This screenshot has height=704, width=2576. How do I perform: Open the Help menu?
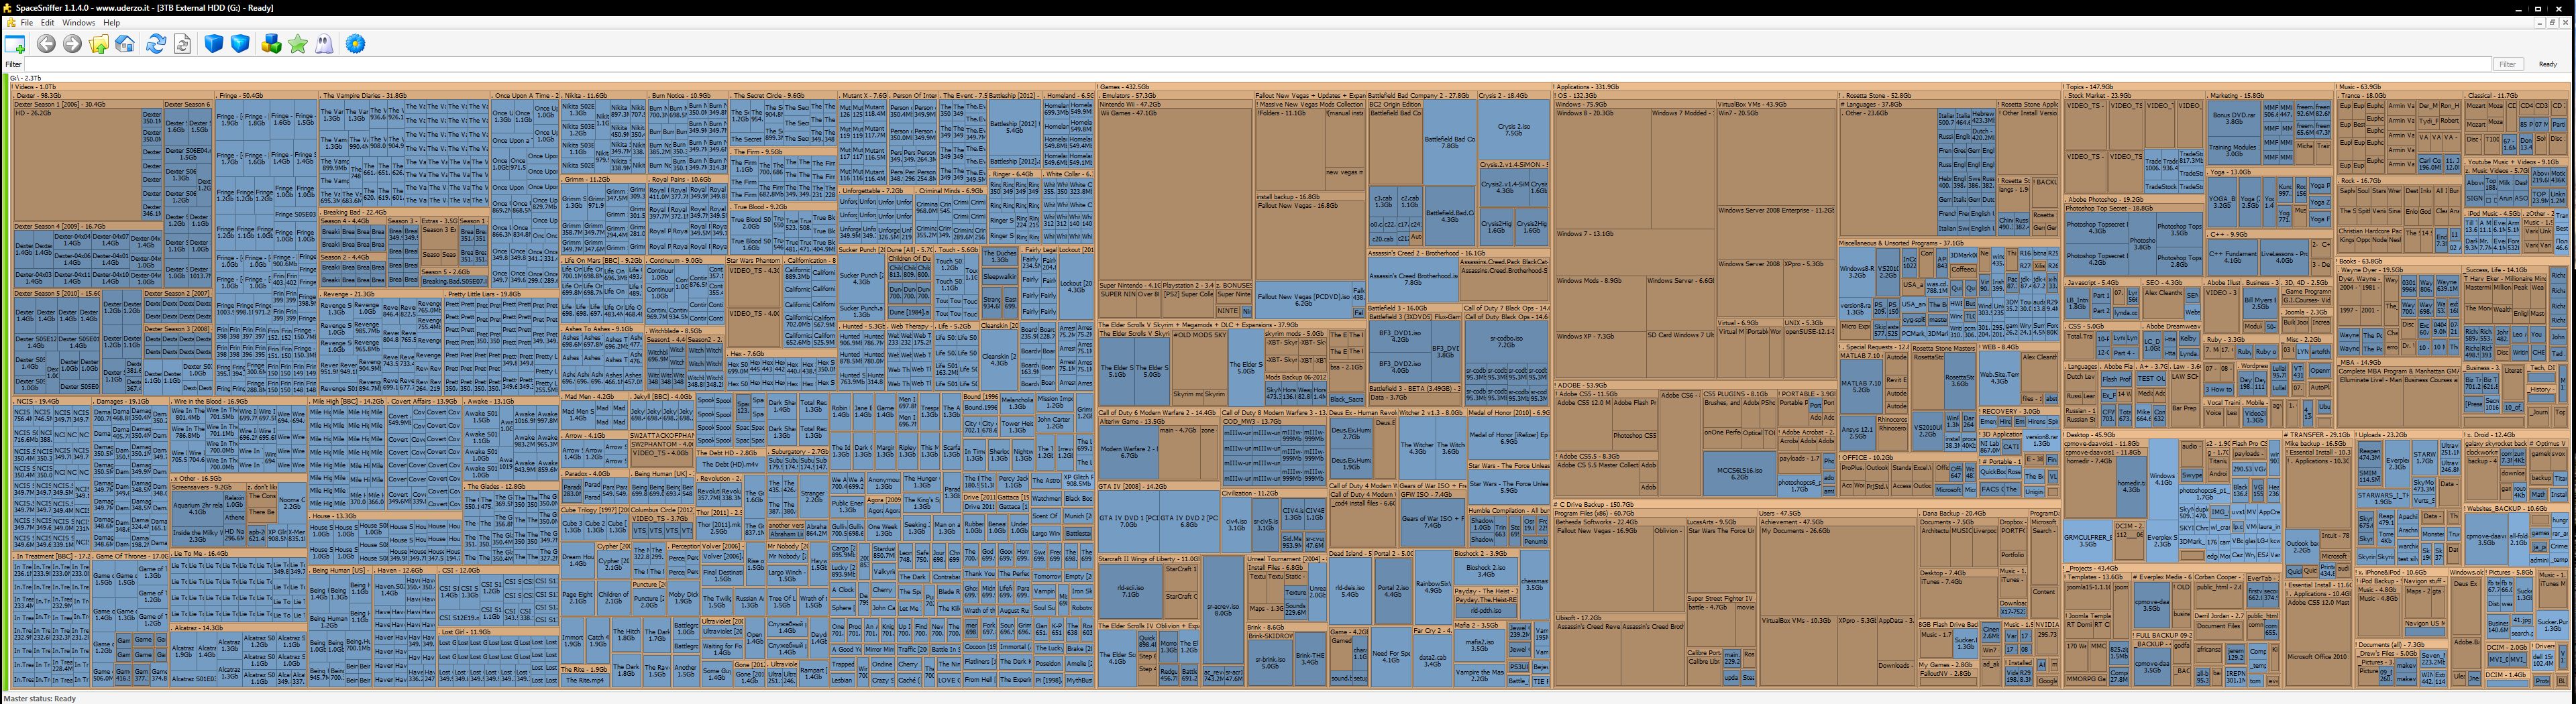click(x=112, y=22)
